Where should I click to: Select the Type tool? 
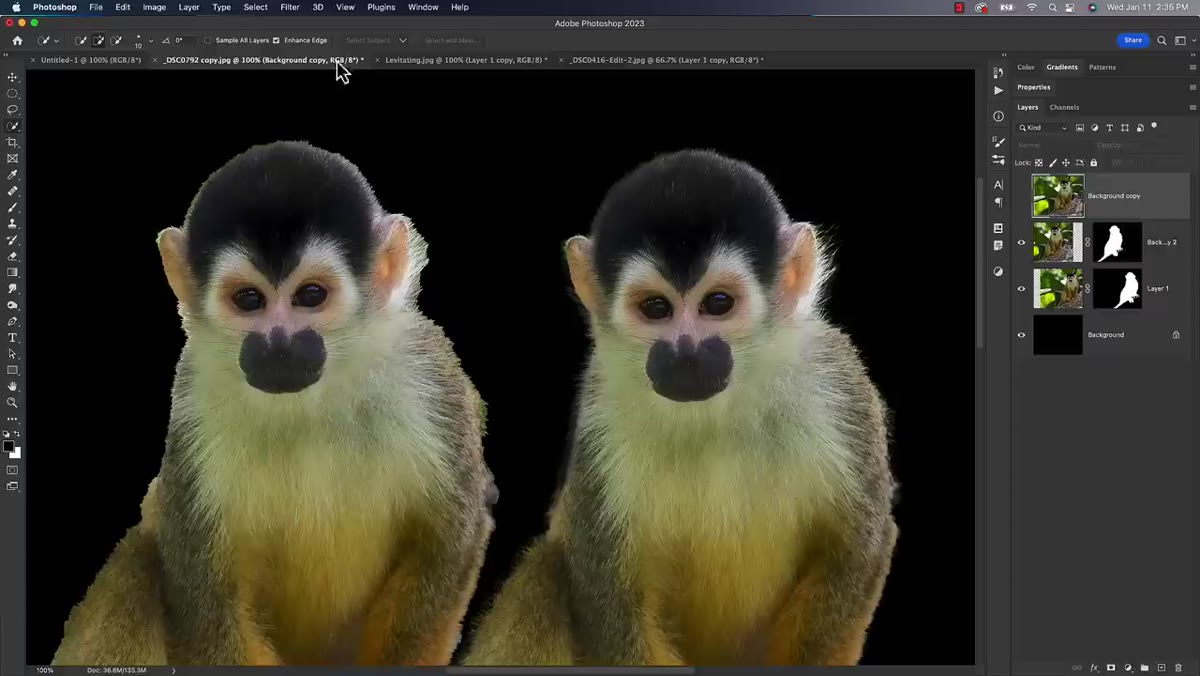click(13, 338)
